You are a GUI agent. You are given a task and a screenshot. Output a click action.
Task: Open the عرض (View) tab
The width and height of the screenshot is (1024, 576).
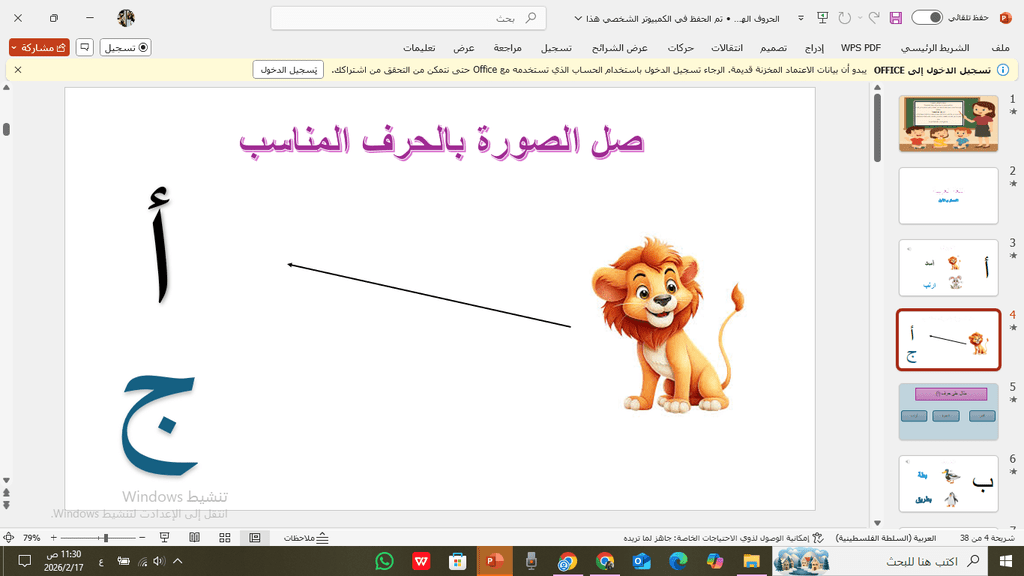click(464, 48)
